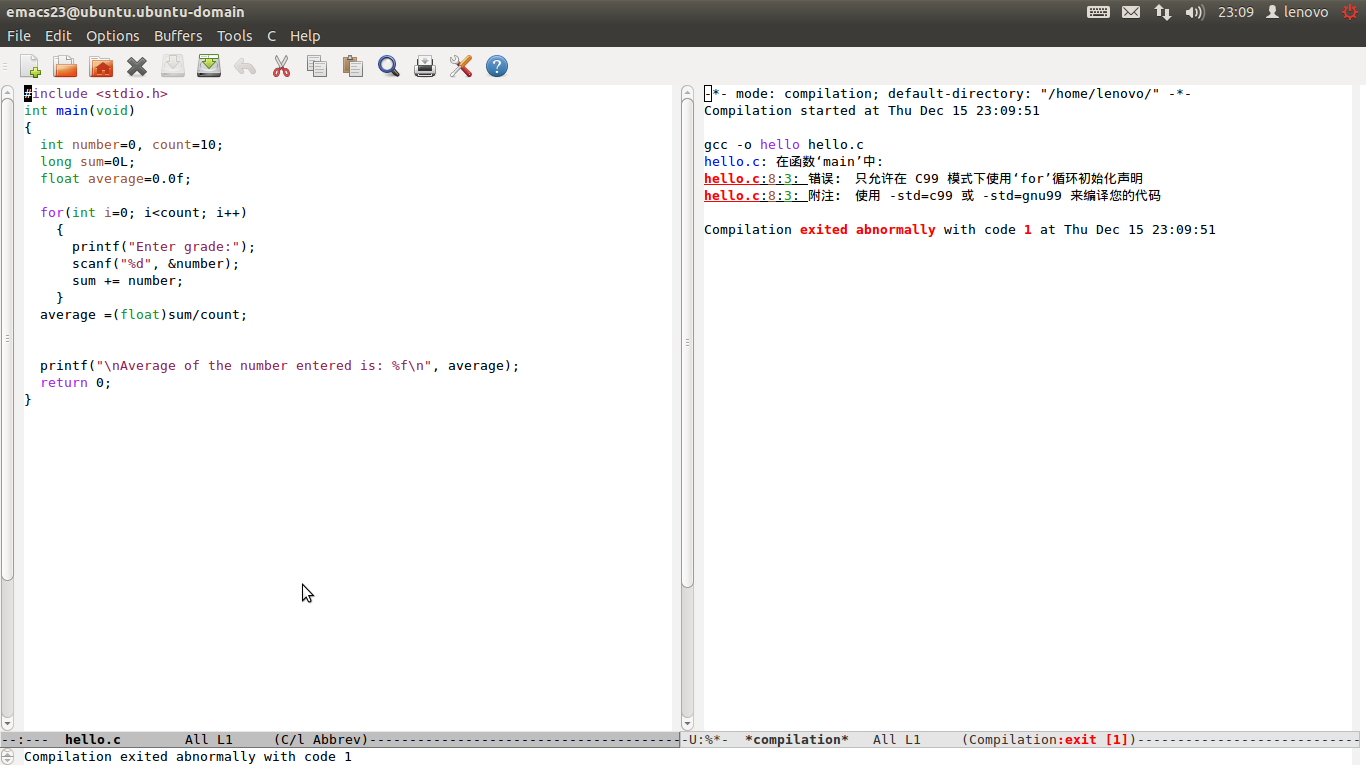Click the 'float average=0.0f;' line

[116, 179]
